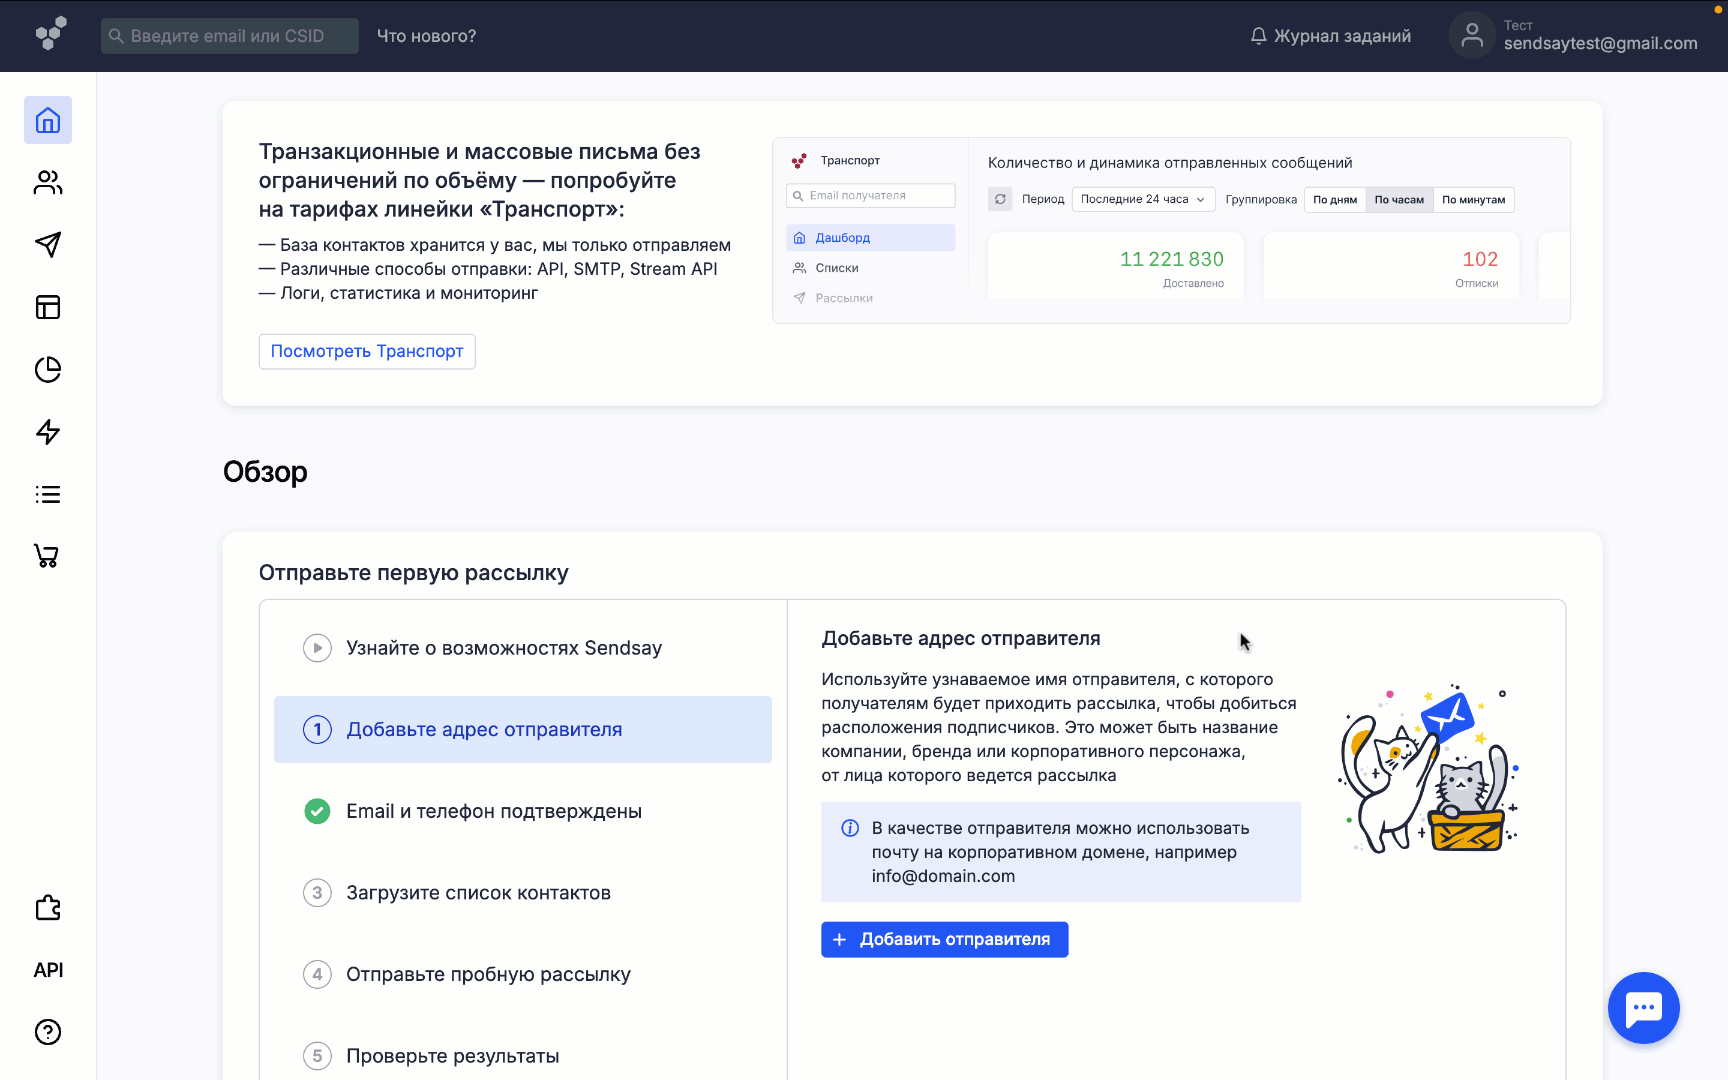Open the Help question mark icon

coord(48,1032)
